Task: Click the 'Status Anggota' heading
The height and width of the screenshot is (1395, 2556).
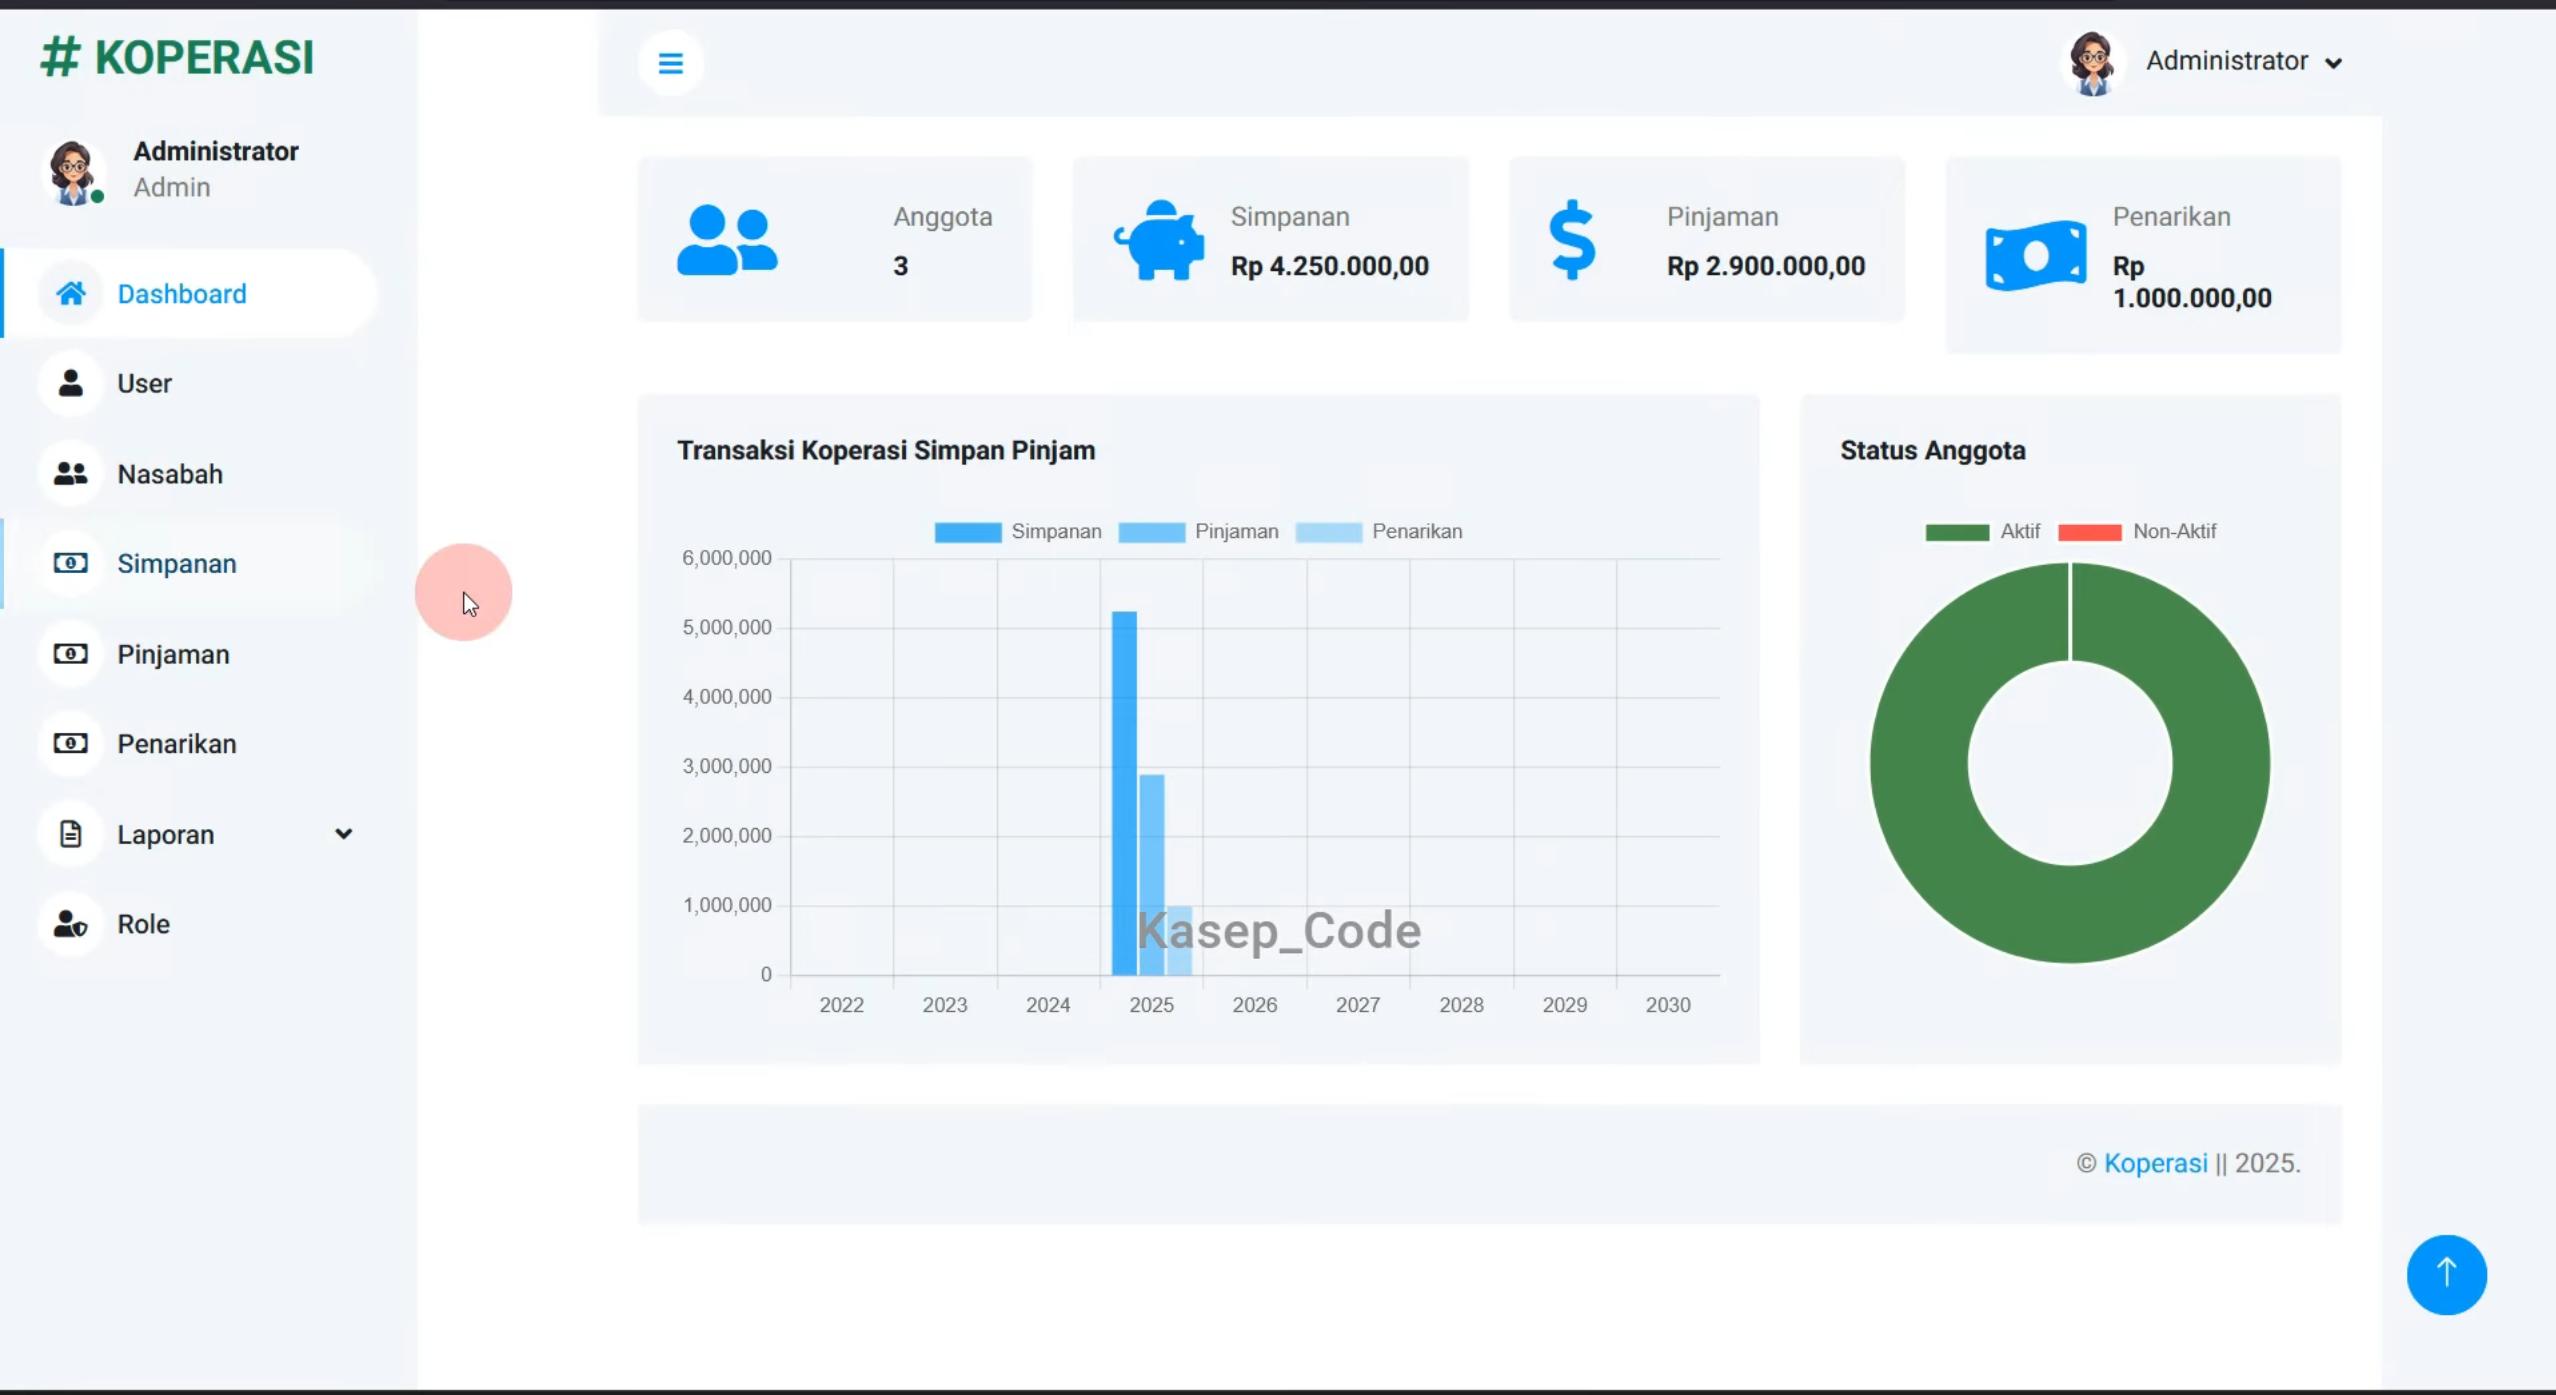Action: pos(1932,450)
